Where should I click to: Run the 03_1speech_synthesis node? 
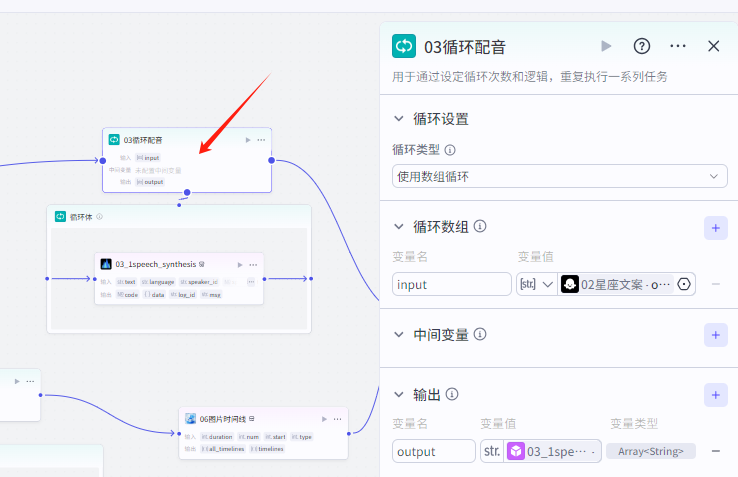240,265
